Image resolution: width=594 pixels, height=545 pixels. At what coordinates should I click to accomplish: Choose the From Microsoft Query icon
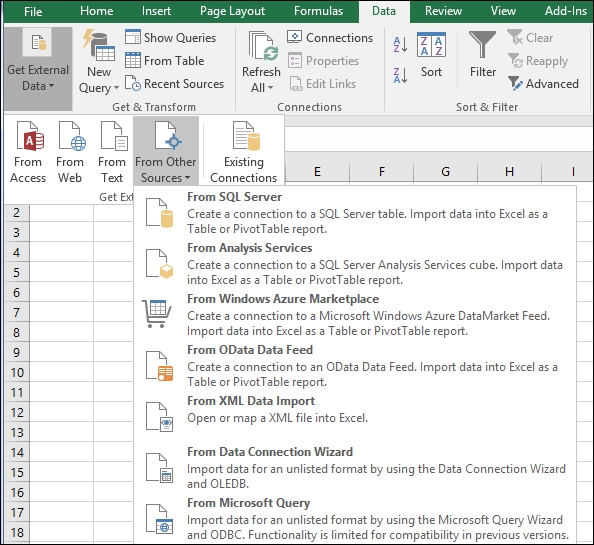coord(159,519)
